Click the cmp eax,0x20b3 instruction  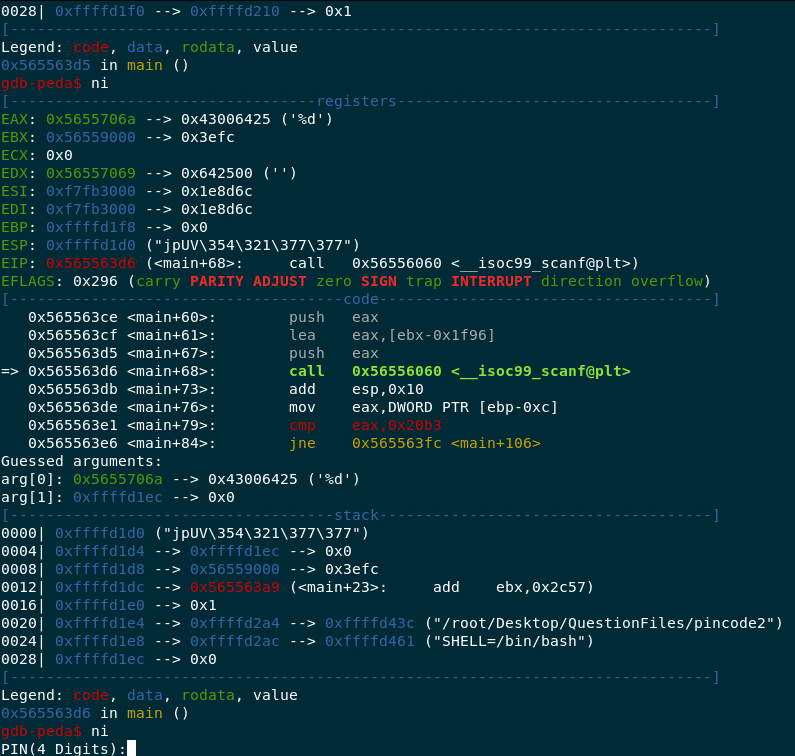366,425
